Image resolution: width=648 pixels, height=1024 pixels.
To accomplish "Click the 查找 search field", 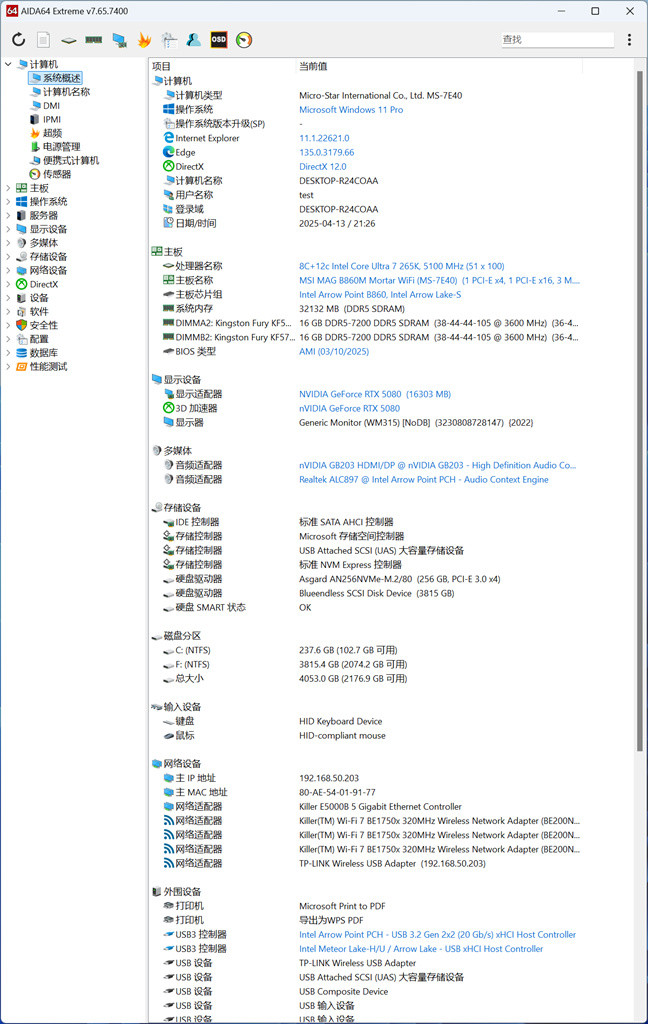I will (x=557, y=40).
